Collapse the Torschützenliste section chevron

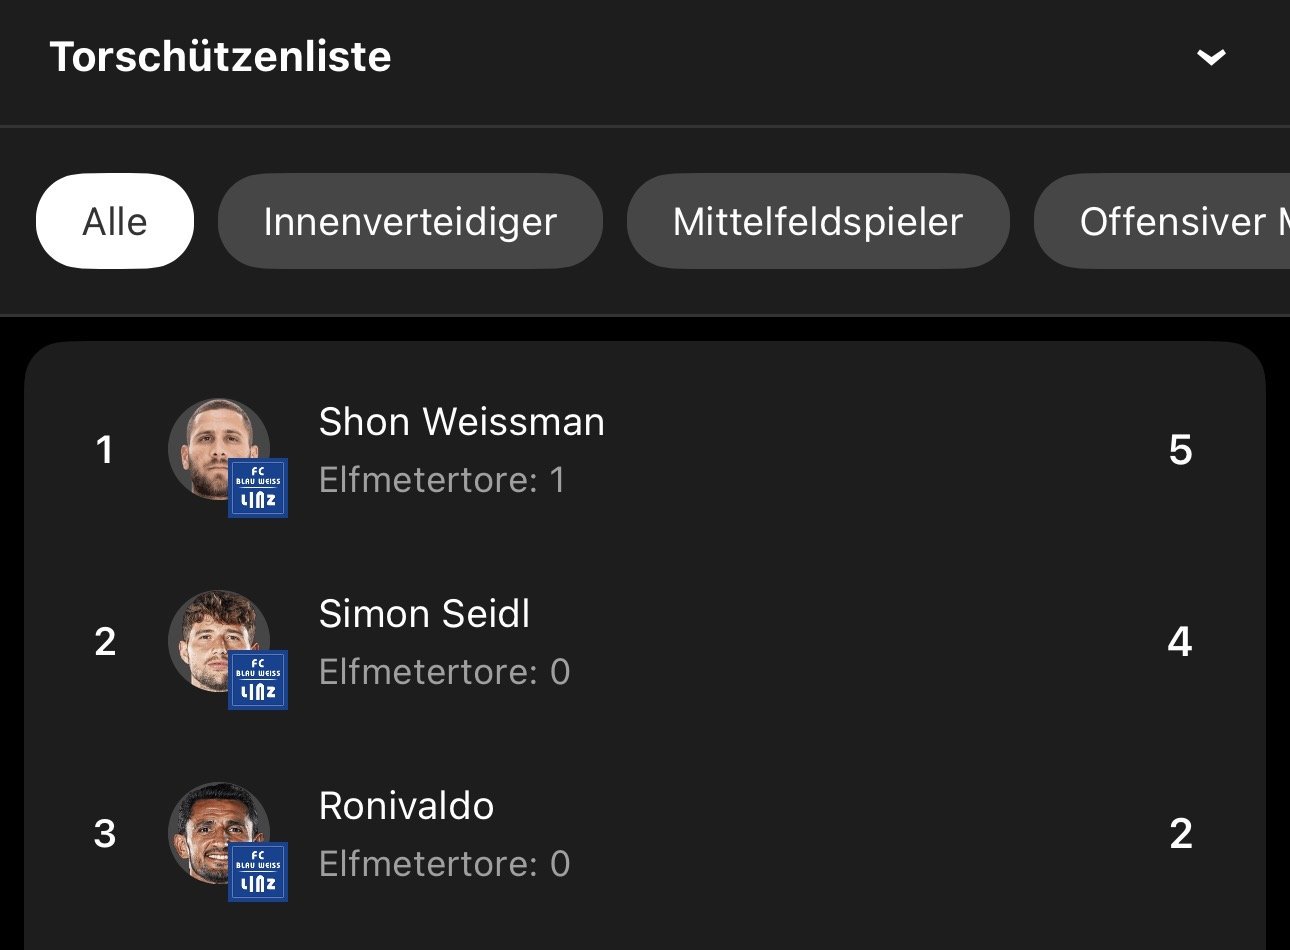tap(1211, 57)
